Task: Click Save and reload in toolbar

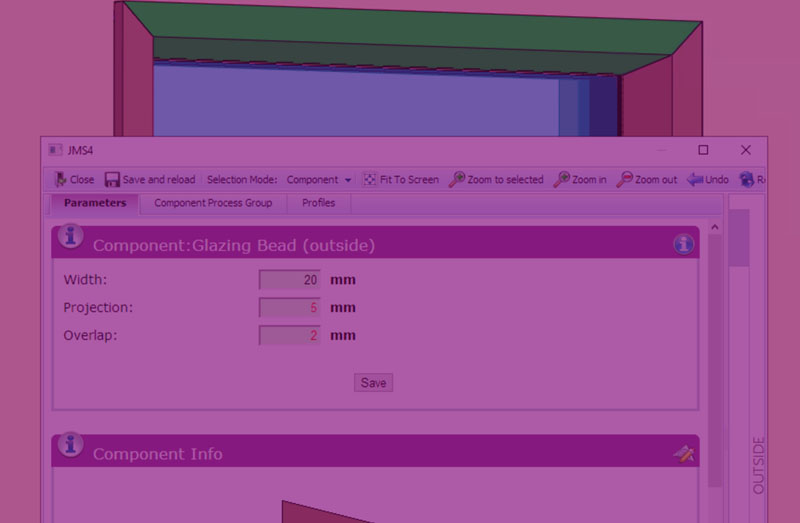Action: [x=150, y=180]
